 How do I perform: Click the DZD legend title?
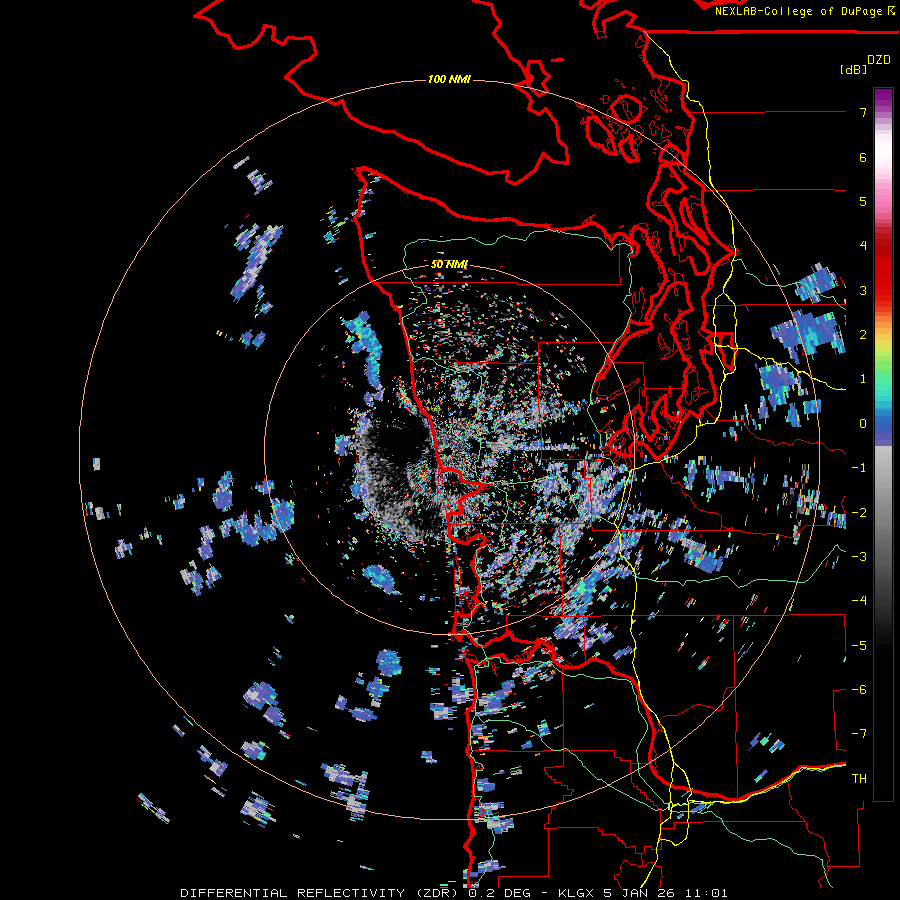click(879, 60)
